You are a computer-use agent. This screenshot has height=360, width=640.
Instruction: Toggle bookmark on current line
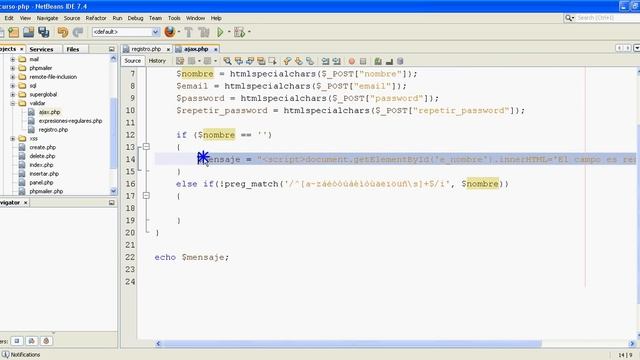coord(310,61)
